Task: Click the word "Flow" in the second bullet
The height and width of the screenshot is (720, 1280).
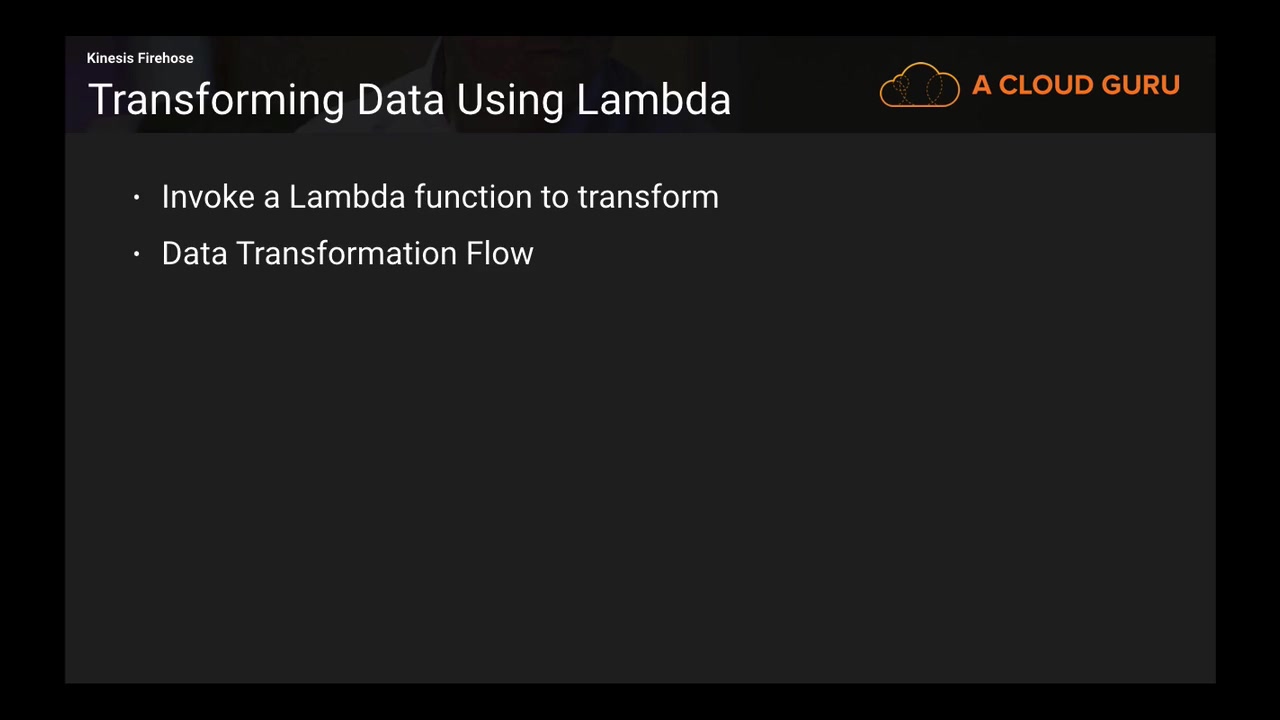Action: tap(500, 254)
